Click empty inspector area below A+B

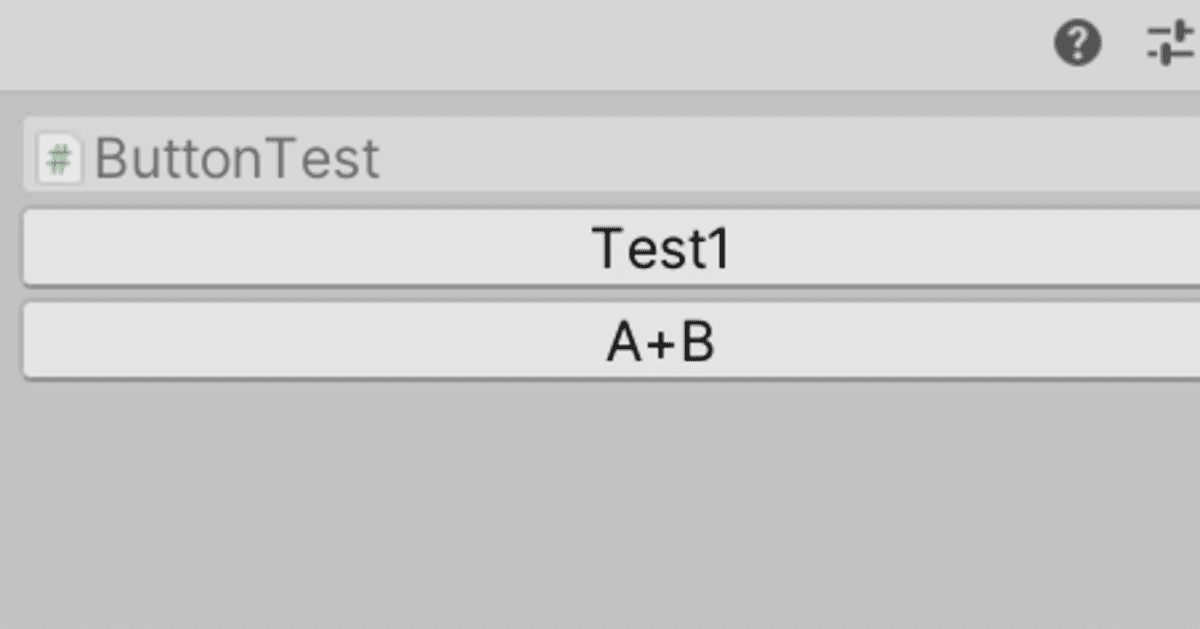[600, 505]
